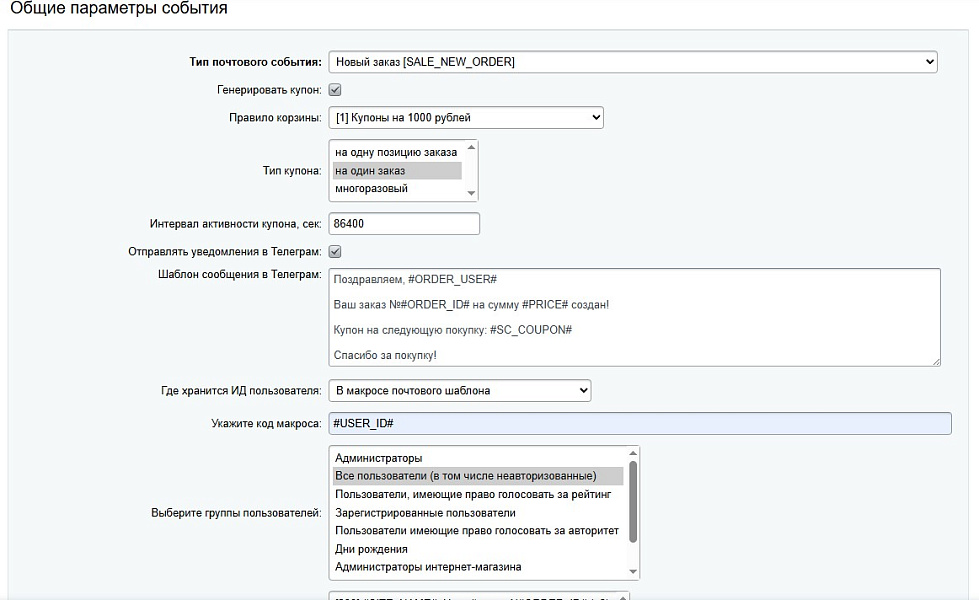This screenshot has height=600, width=979.
Task: Toggle the 'Генерировать купон' checkbox
Action: pos(335,90)
